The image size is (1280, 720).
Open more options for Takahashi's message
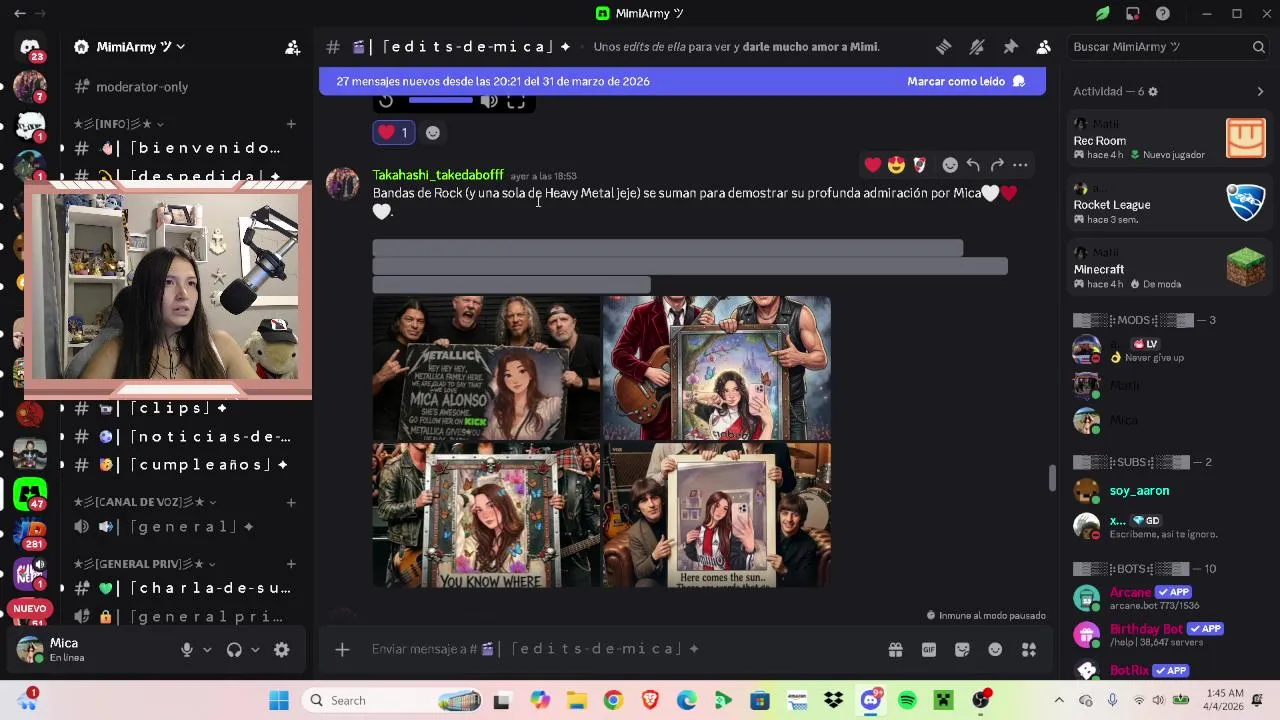pos(1020,164)
